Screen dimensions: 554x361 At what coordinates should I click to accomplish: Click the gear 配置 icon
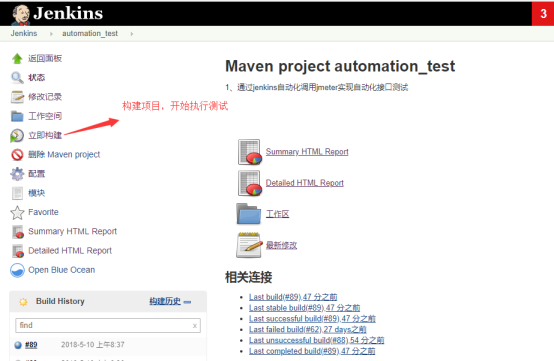pyautogui.click(x=17, y=174)
